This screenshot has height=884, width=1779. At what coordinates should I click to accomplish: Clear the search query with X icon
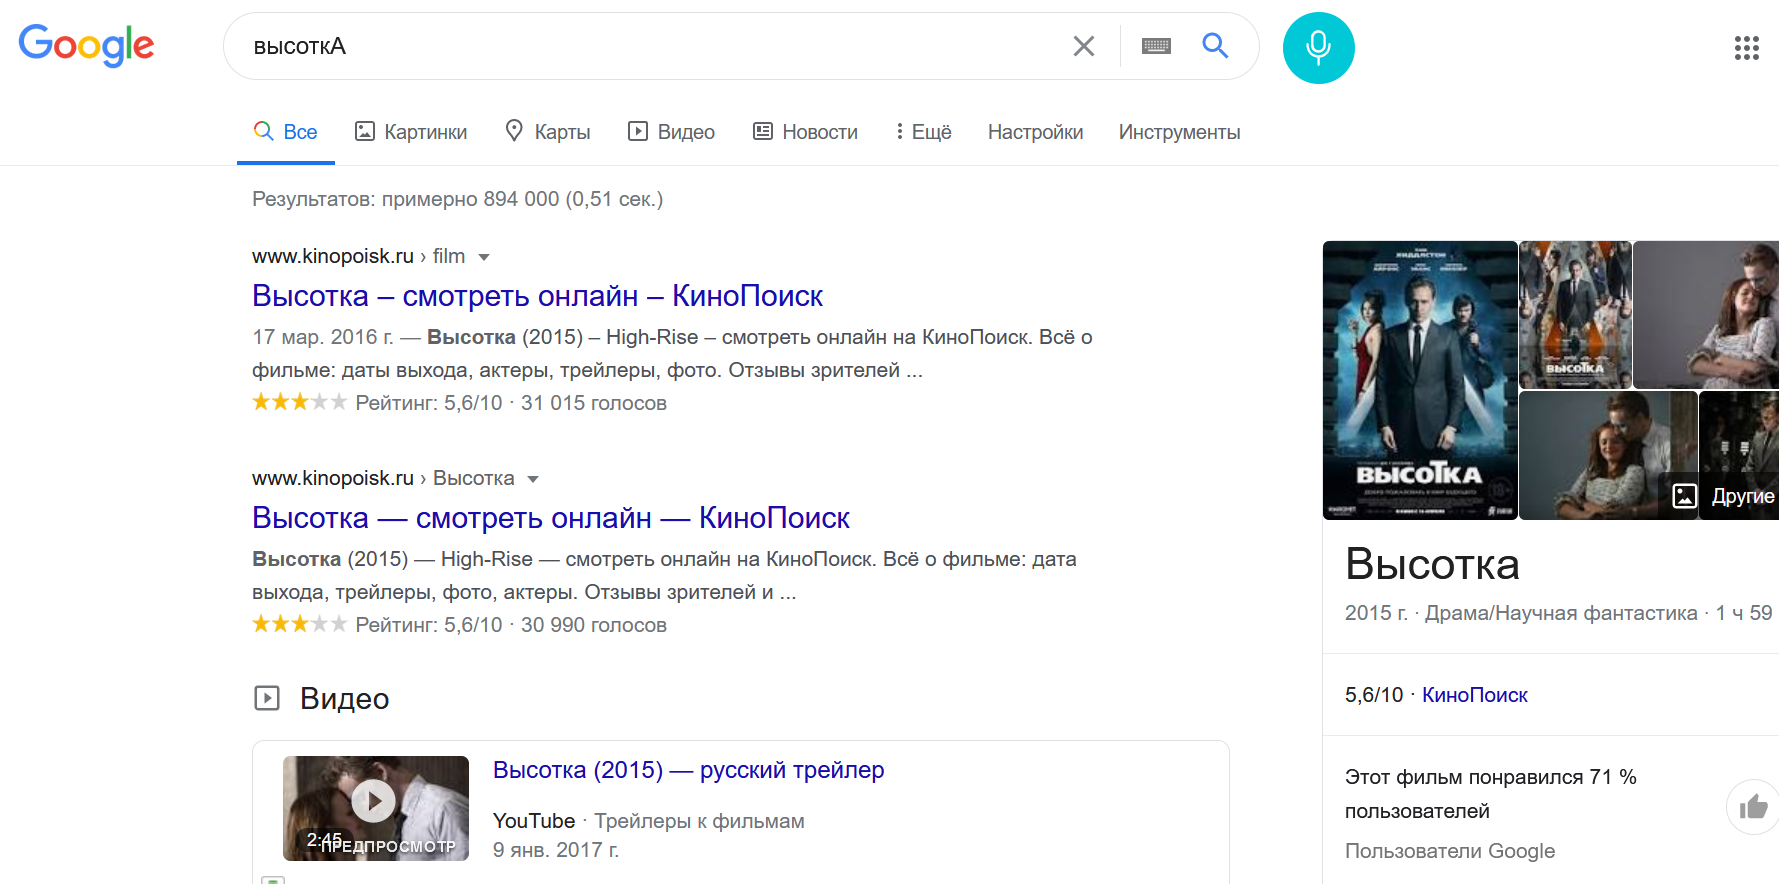(x=1084, y=46)
